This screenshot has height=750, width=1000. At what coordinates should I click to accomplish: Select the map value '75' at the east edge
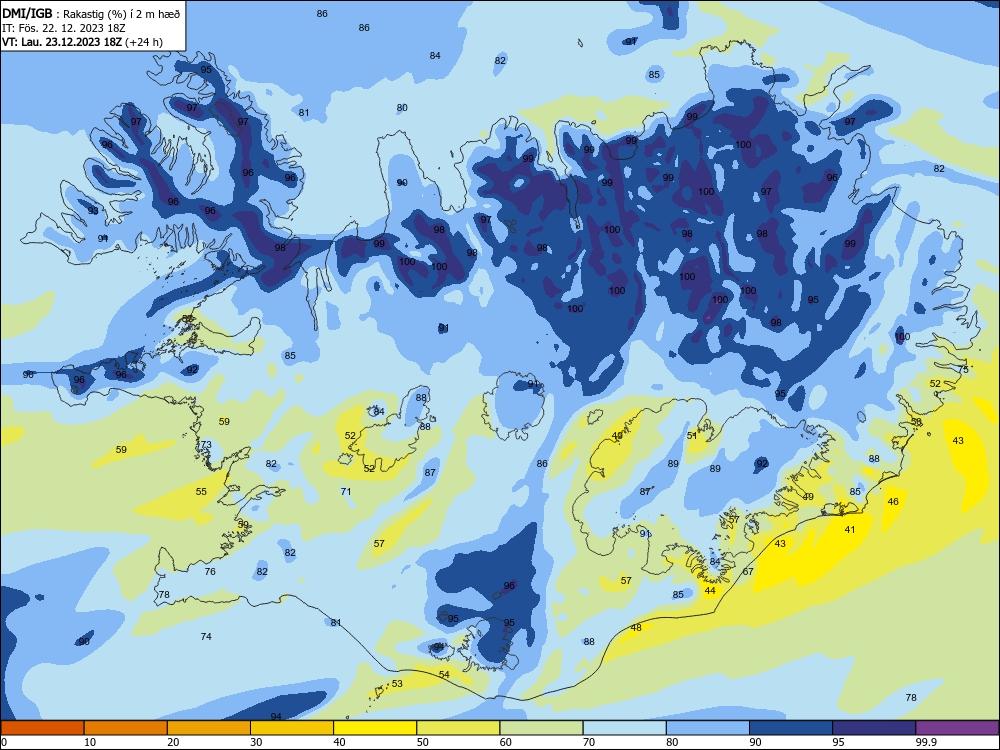[x=963, y=369]
